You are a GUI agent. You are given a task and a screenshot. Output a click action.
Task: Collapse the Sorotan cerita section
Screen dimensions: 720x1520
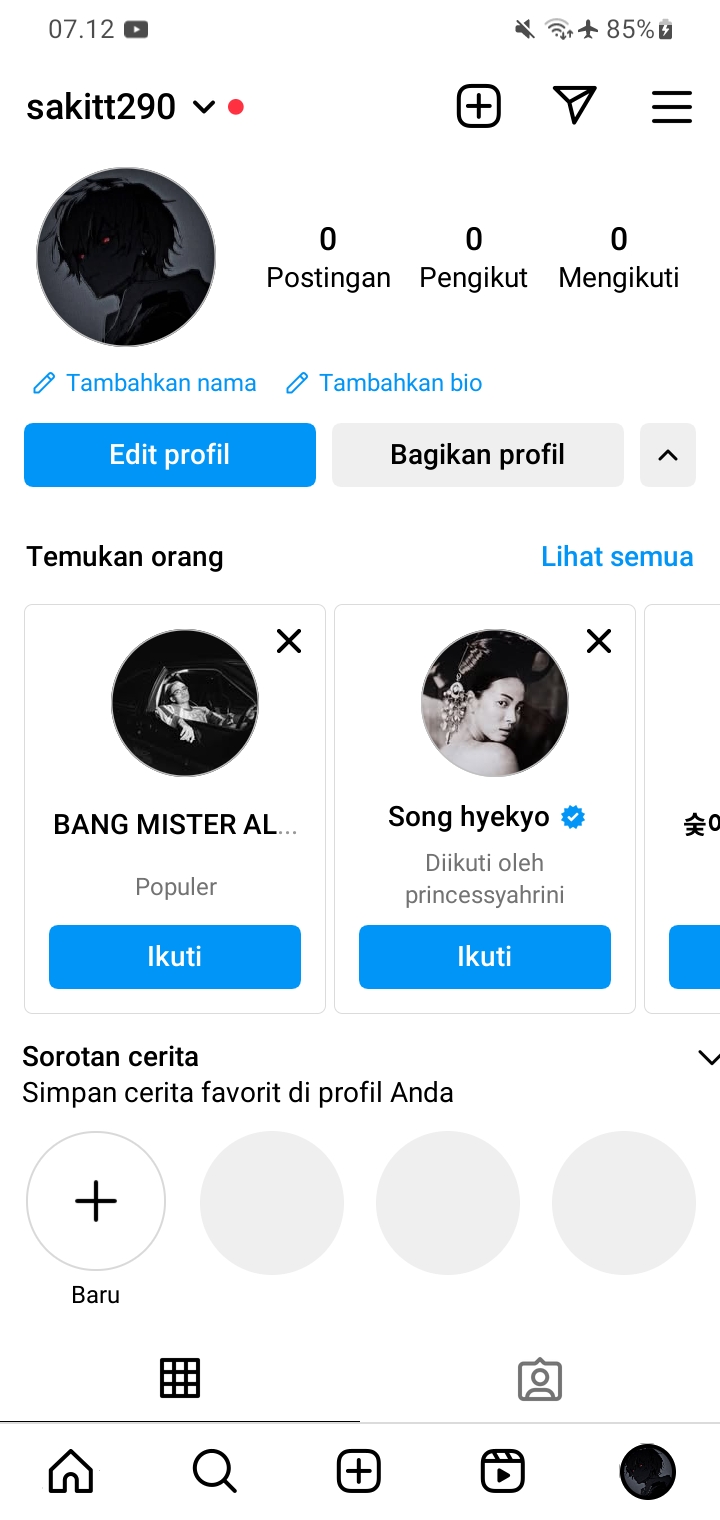707,1058
